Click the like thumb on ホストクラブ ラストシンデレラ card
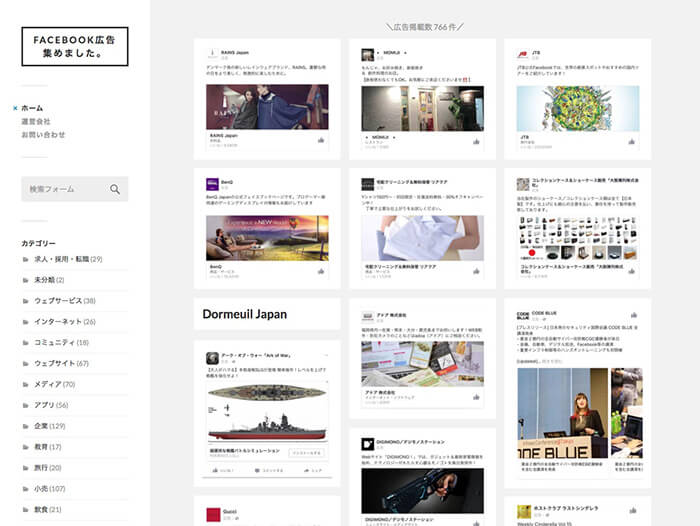 (633, 510)
